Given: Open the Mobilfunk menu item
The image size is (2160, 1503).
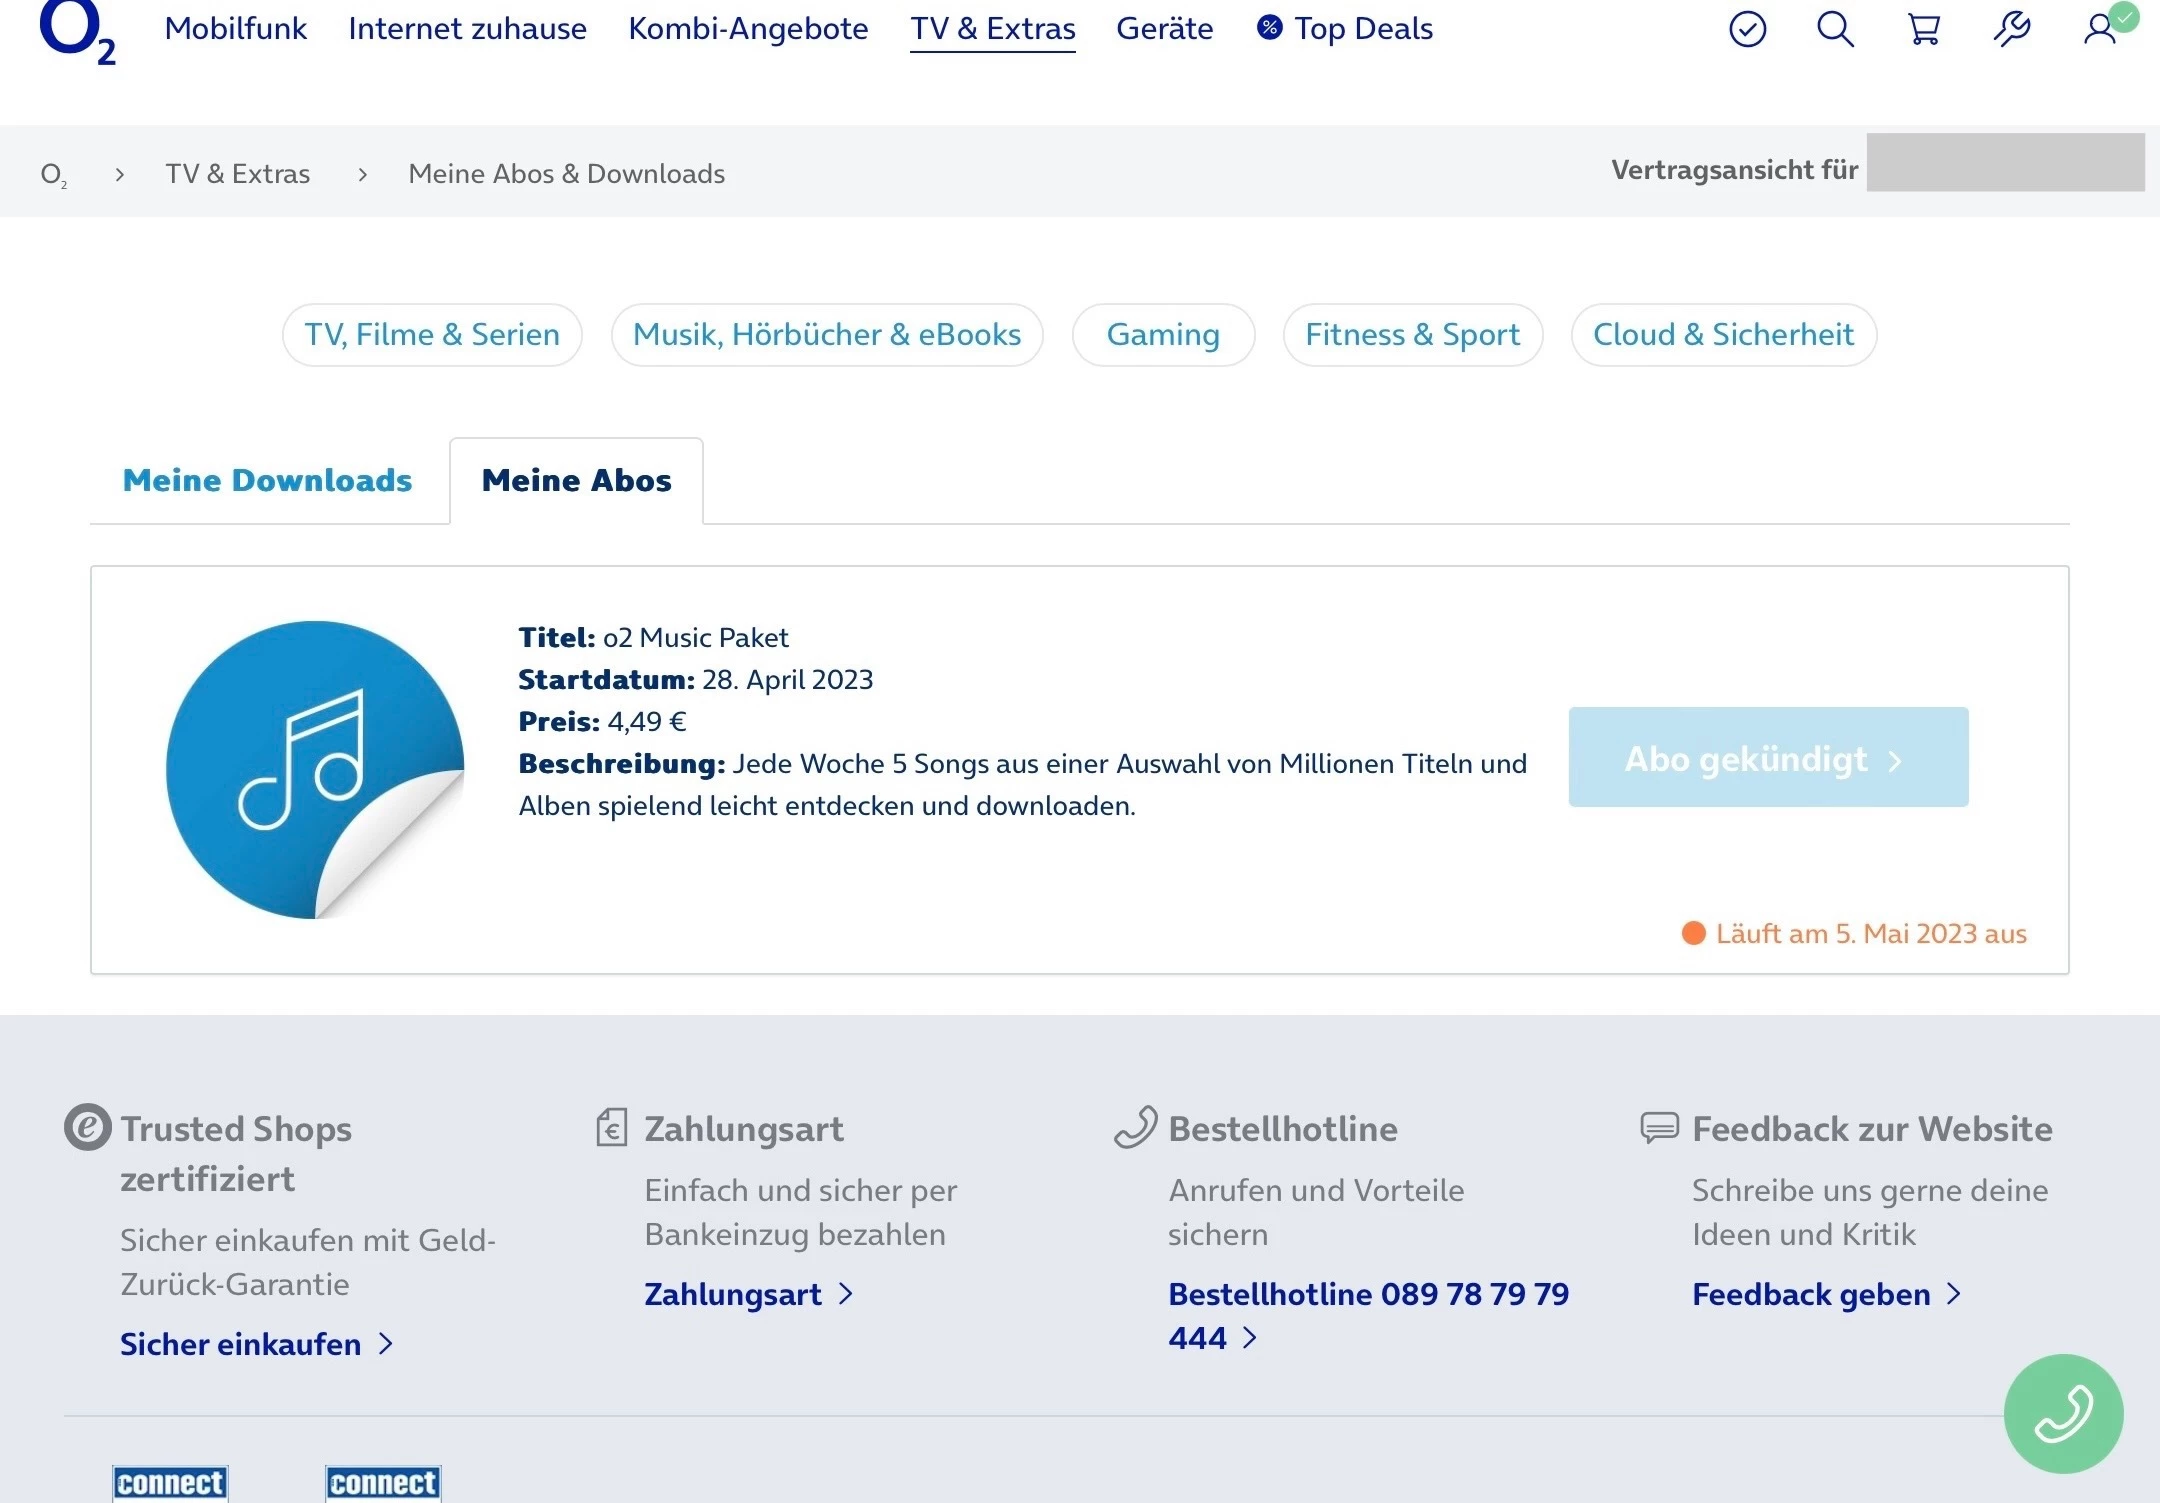Looking at the screenshot, I should (235, 29).
